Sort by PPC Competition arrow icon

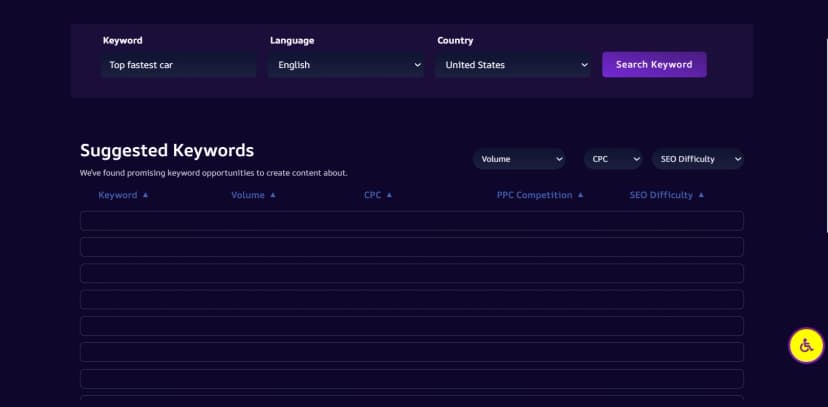click(580, 195)
